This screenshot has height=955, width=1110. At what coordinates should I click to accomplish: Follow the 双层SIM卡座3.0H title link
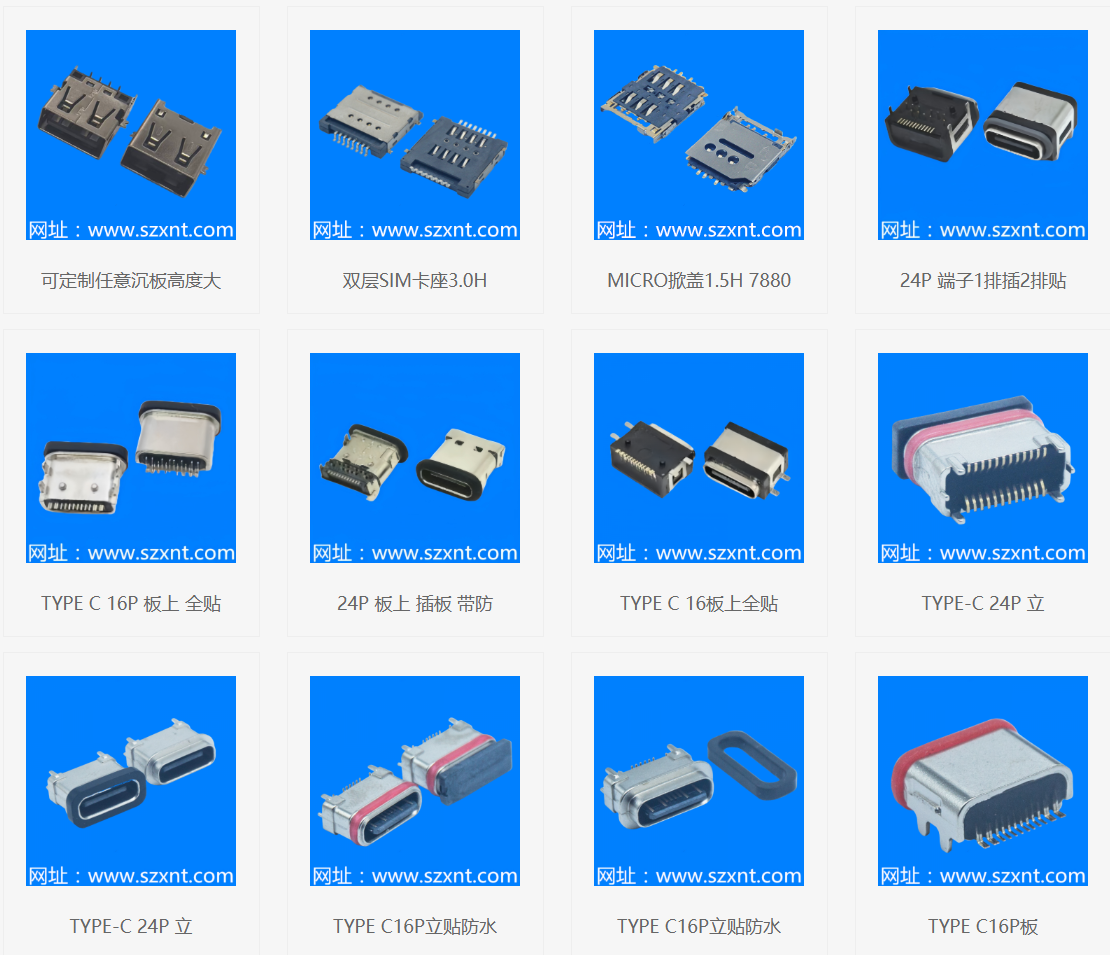point(415,281)
